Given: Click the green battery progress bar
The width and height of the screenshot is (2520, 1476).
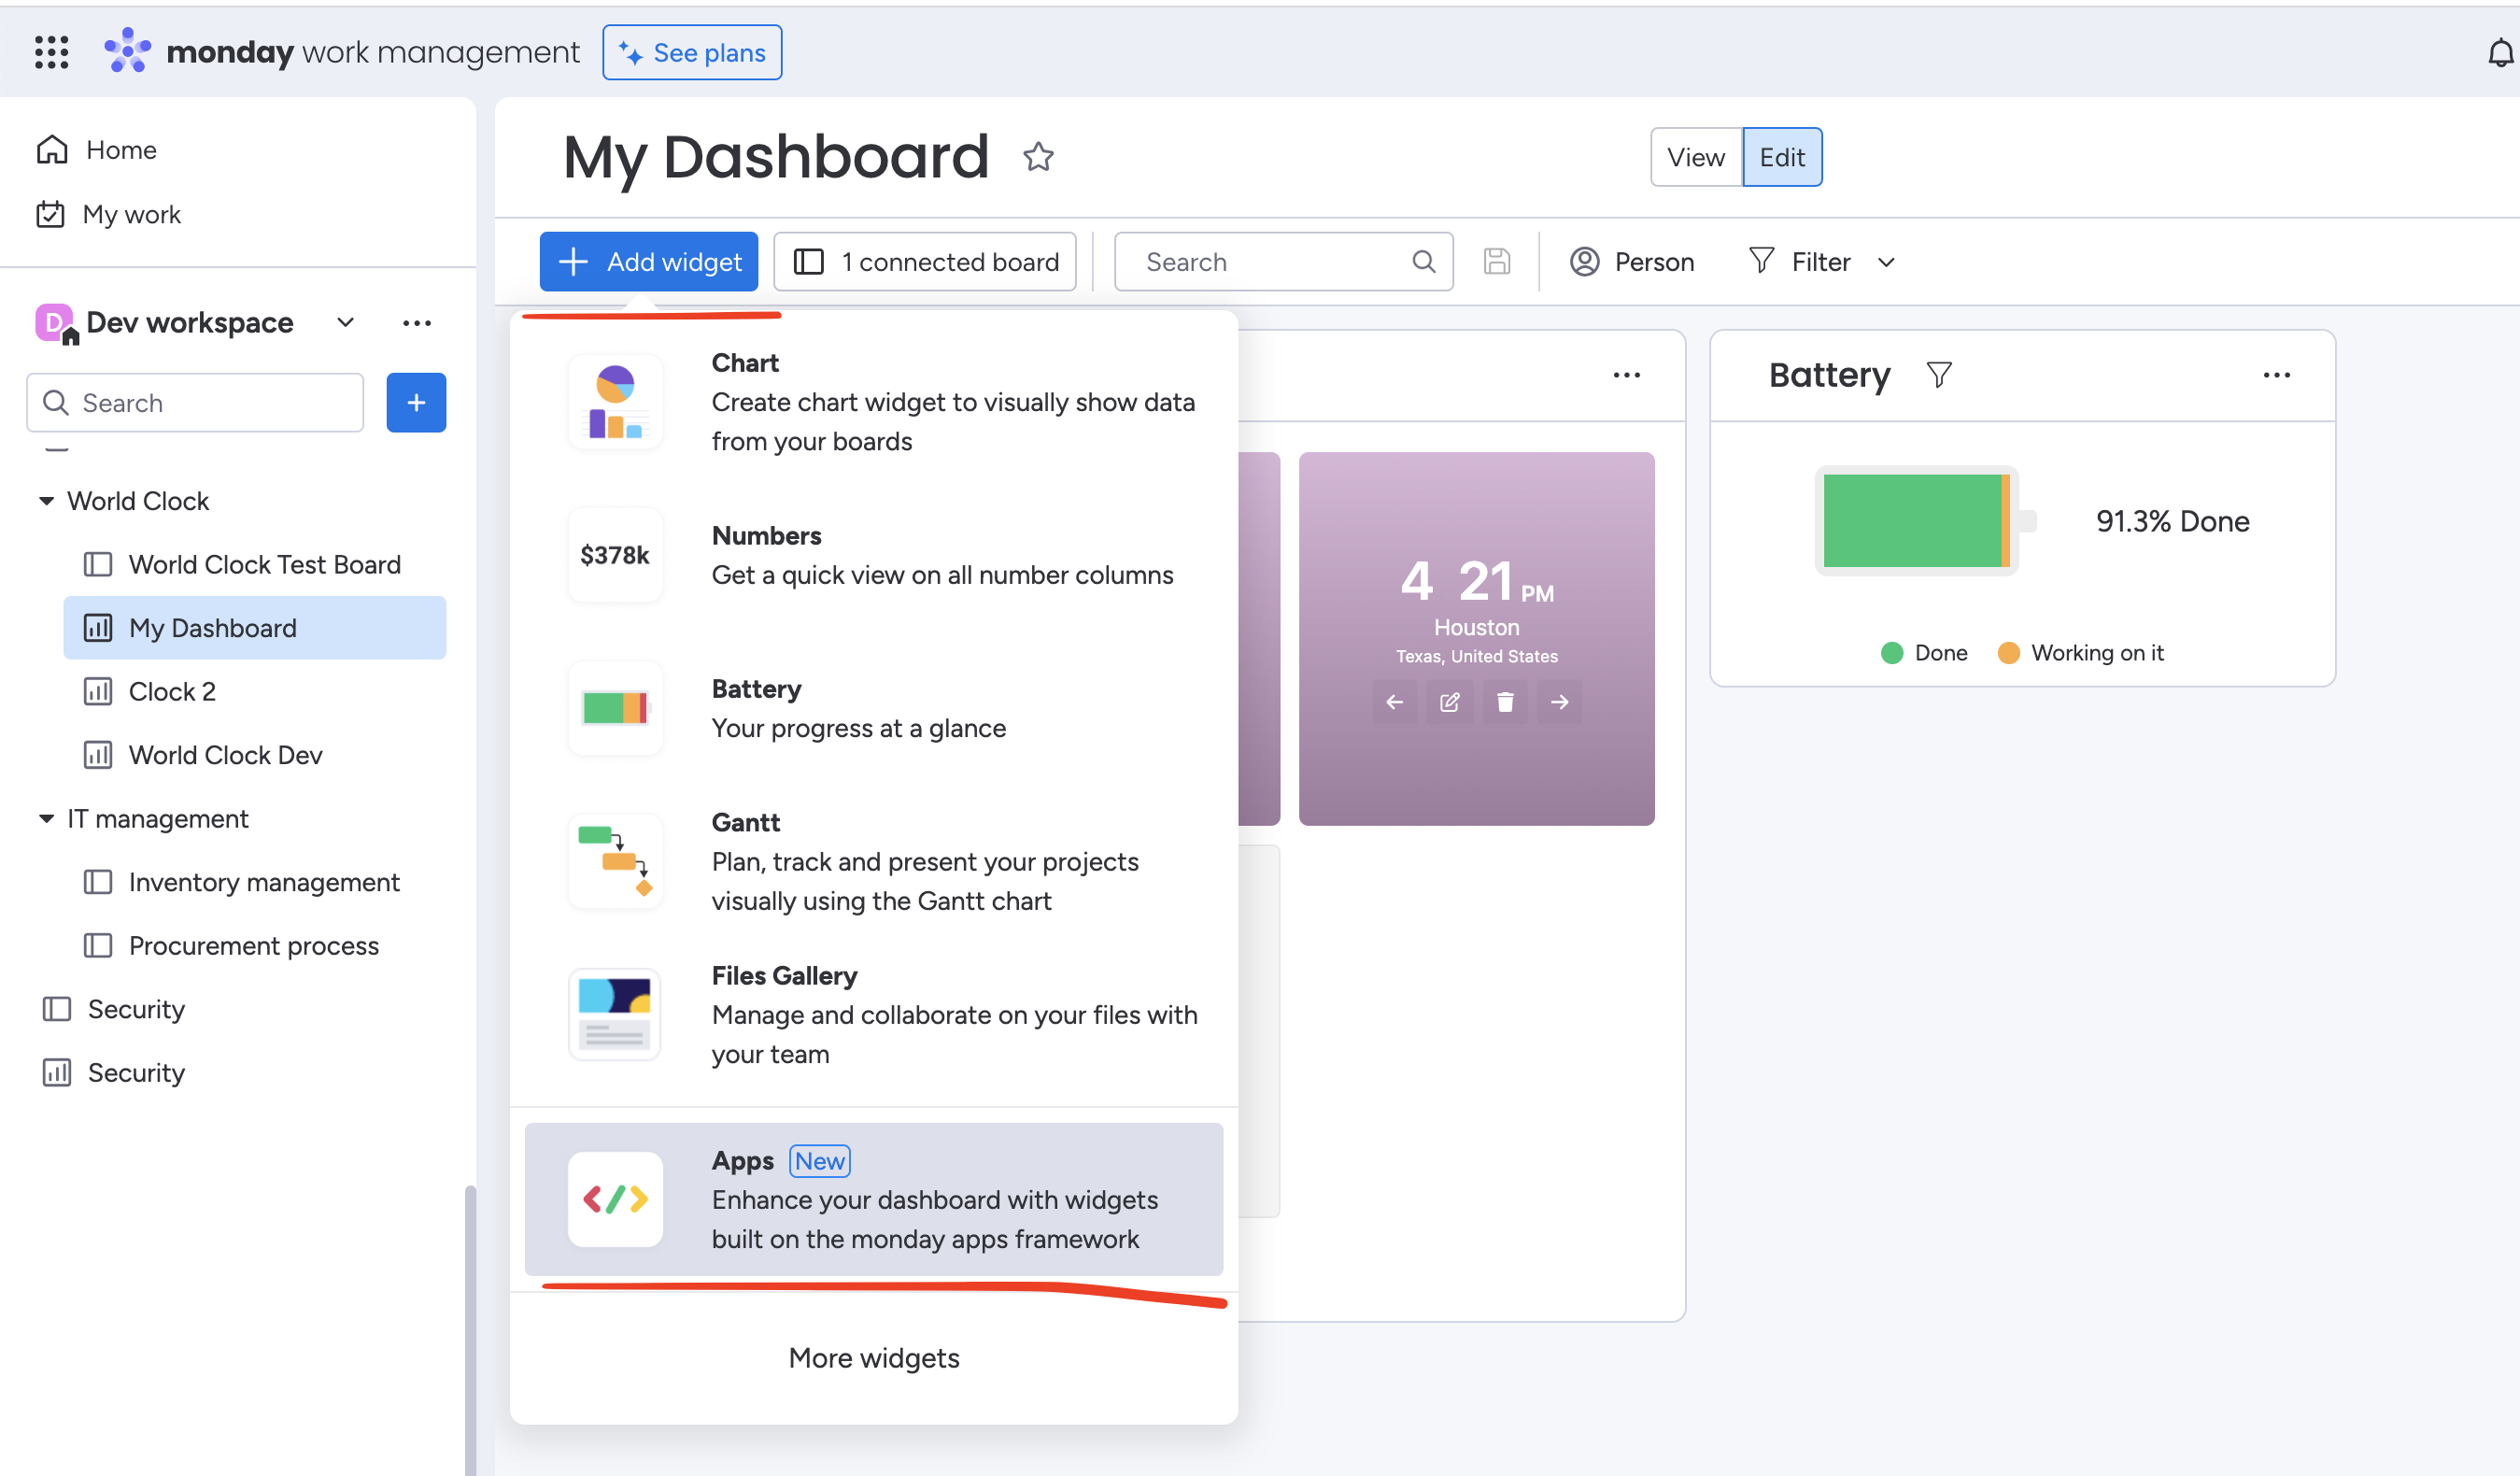Looking at the screenshot, I should click(1912, 521).
